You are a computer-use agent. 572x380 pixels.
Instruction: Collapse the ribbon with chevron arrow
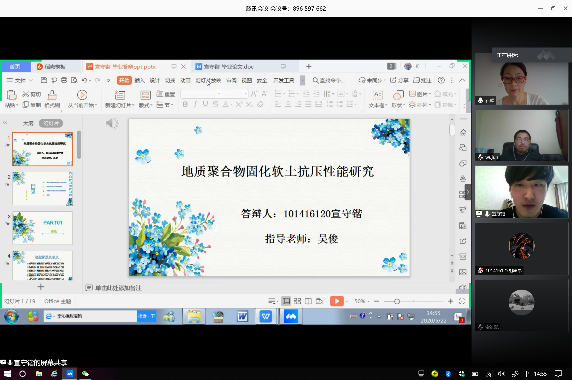click(462, 80)
